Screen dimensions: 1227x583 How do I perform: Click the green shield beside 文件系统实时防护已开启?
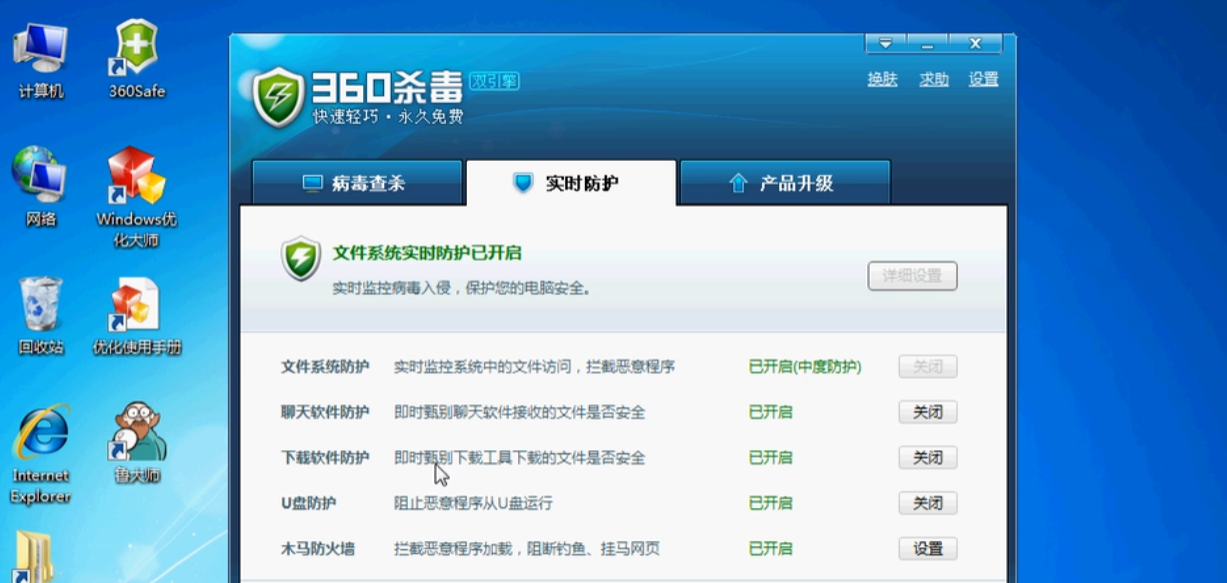pos(300,259)
